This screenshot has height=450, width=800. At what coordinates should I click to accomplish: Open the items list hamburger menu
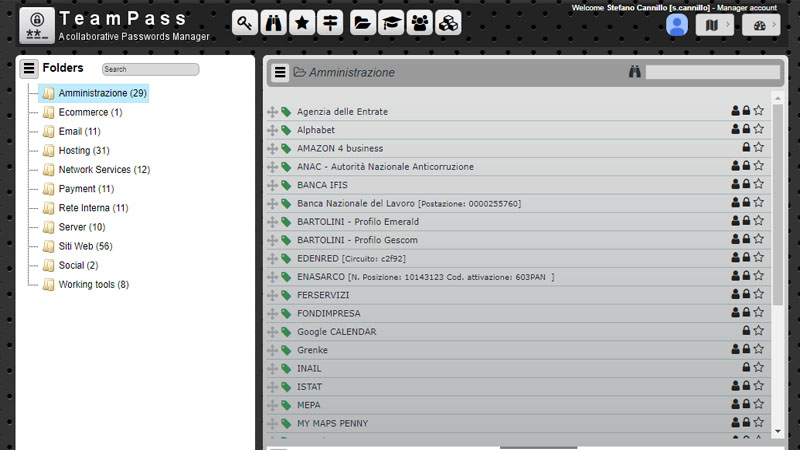point(281,72)
